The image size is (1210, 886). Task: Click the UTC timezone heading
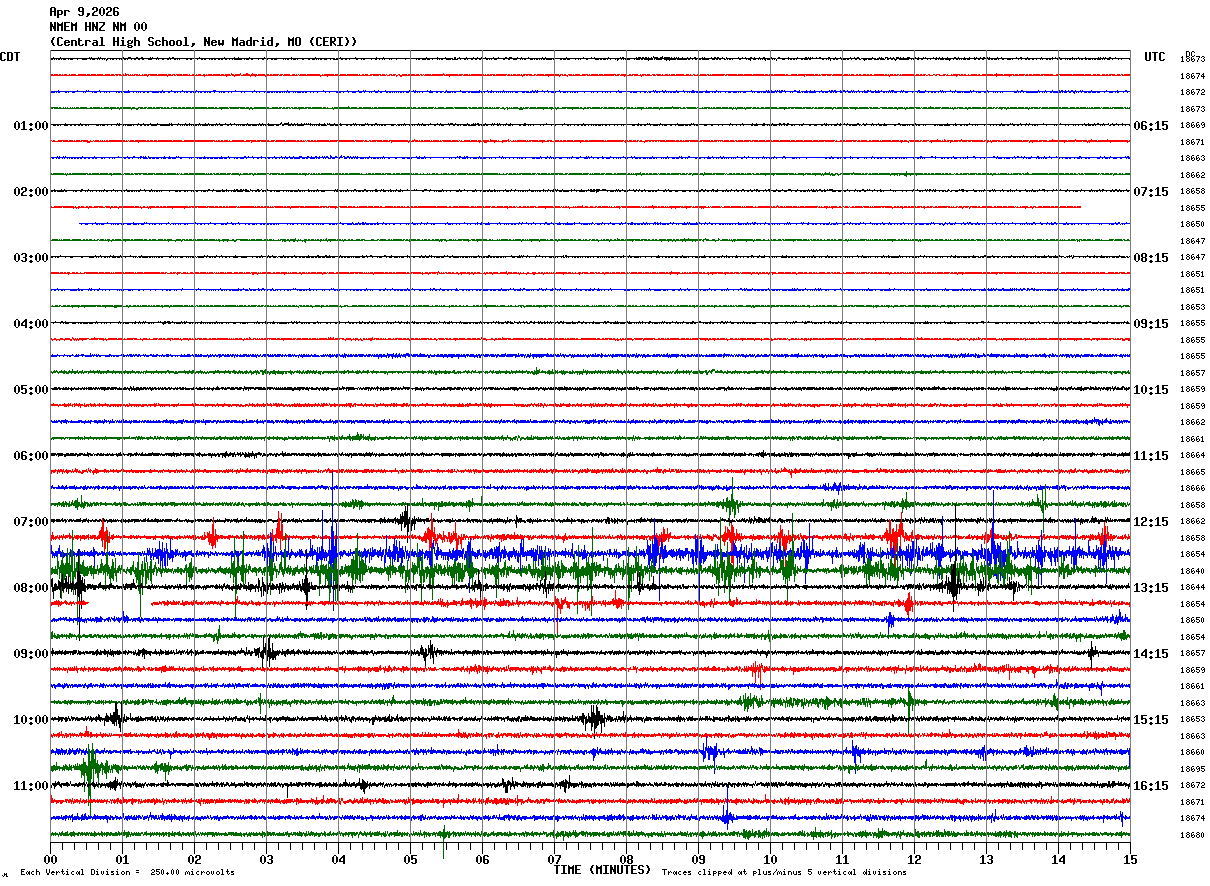[1155, 57]
